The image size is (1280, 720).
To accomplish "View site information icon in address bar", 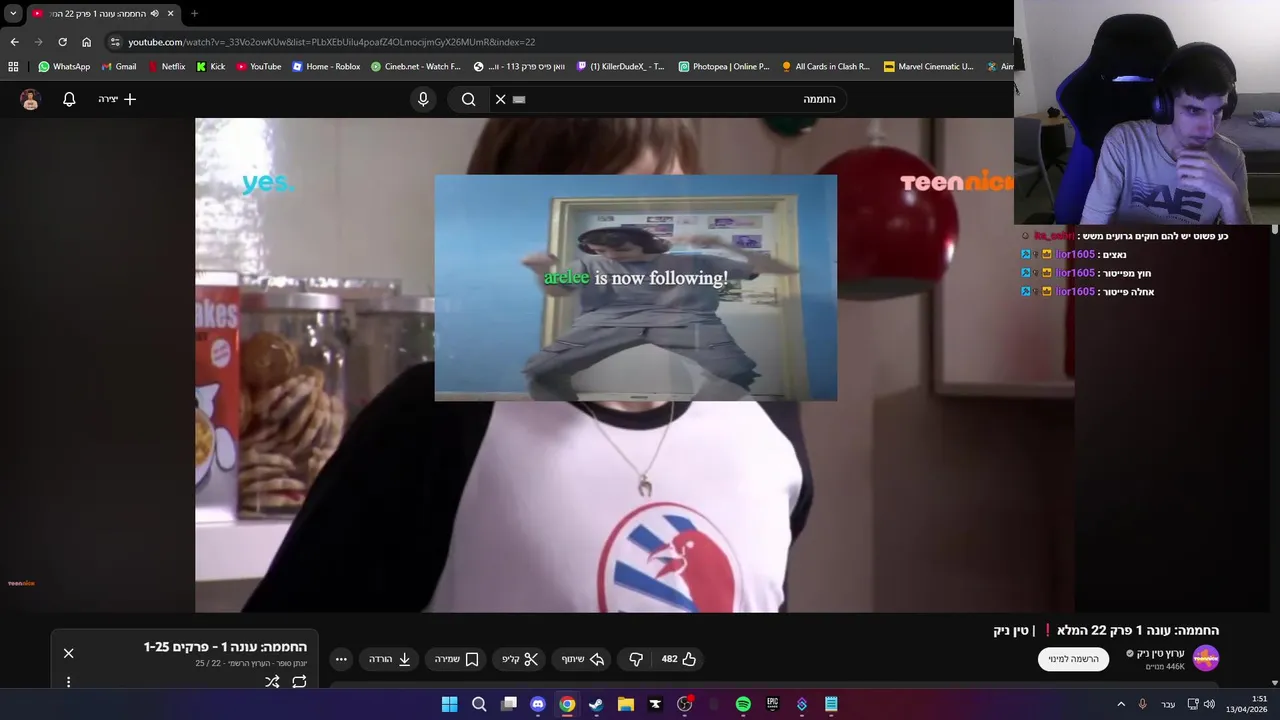I will 115,42.
